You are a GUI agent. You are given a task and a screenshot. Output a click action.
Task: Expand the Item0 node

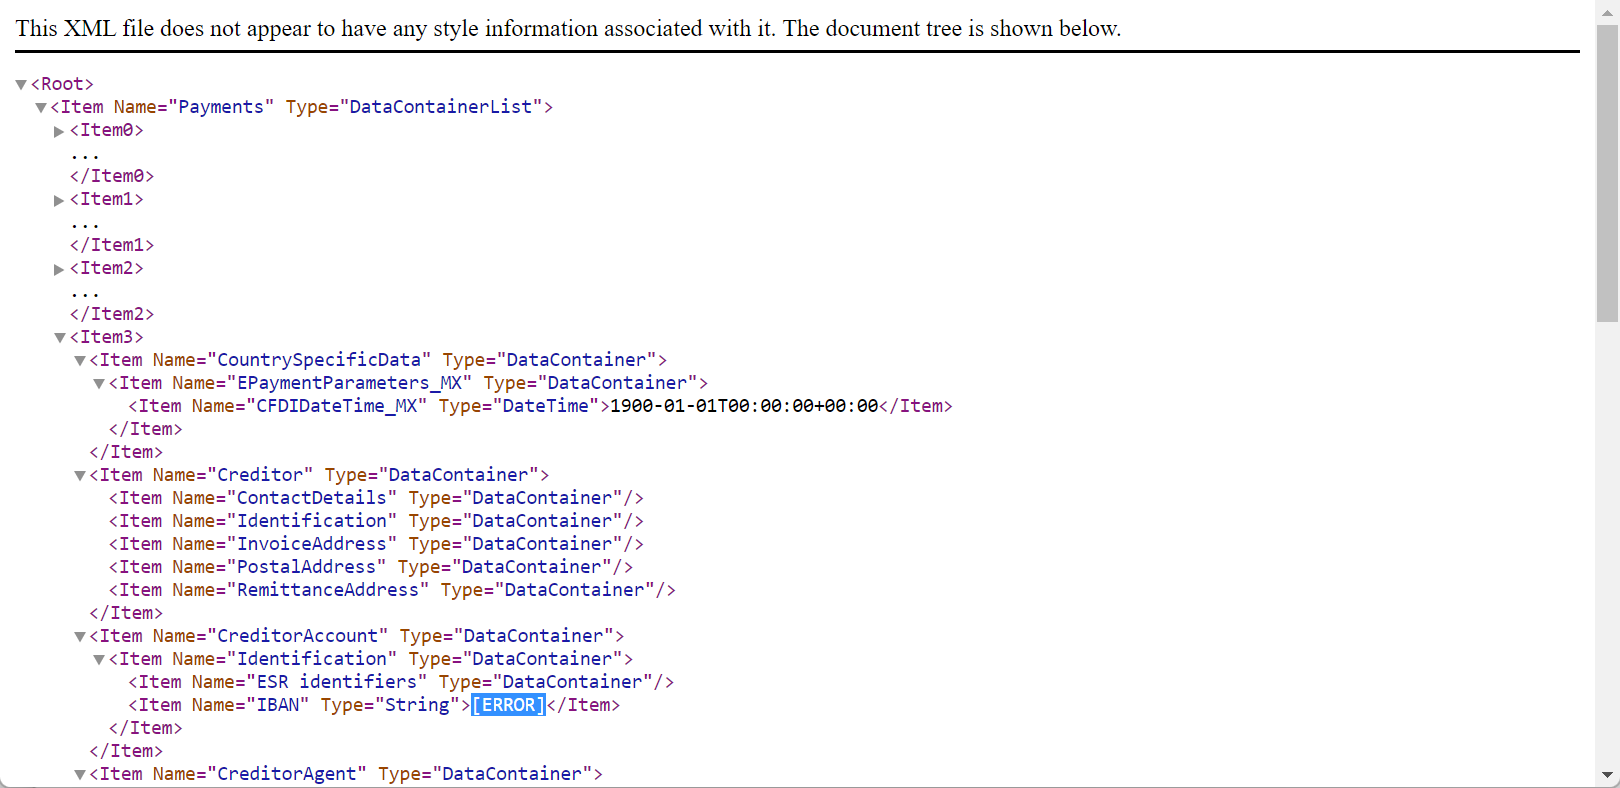[x=59, y=131]
